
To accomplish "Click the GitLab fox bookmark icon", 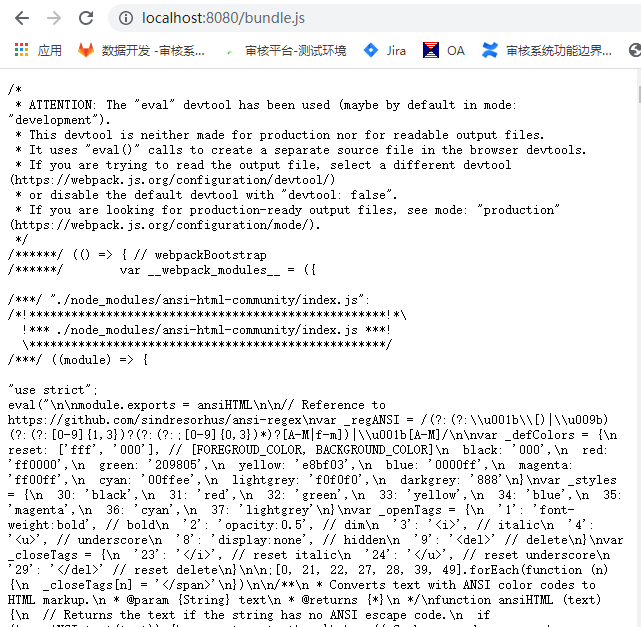I will click(x=86, y=50).
